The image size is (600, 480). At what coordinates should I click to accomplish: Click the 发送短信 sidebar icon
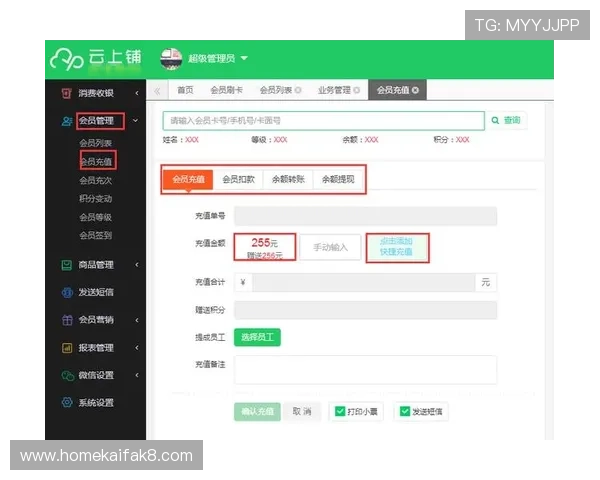(x=67, y=292)
